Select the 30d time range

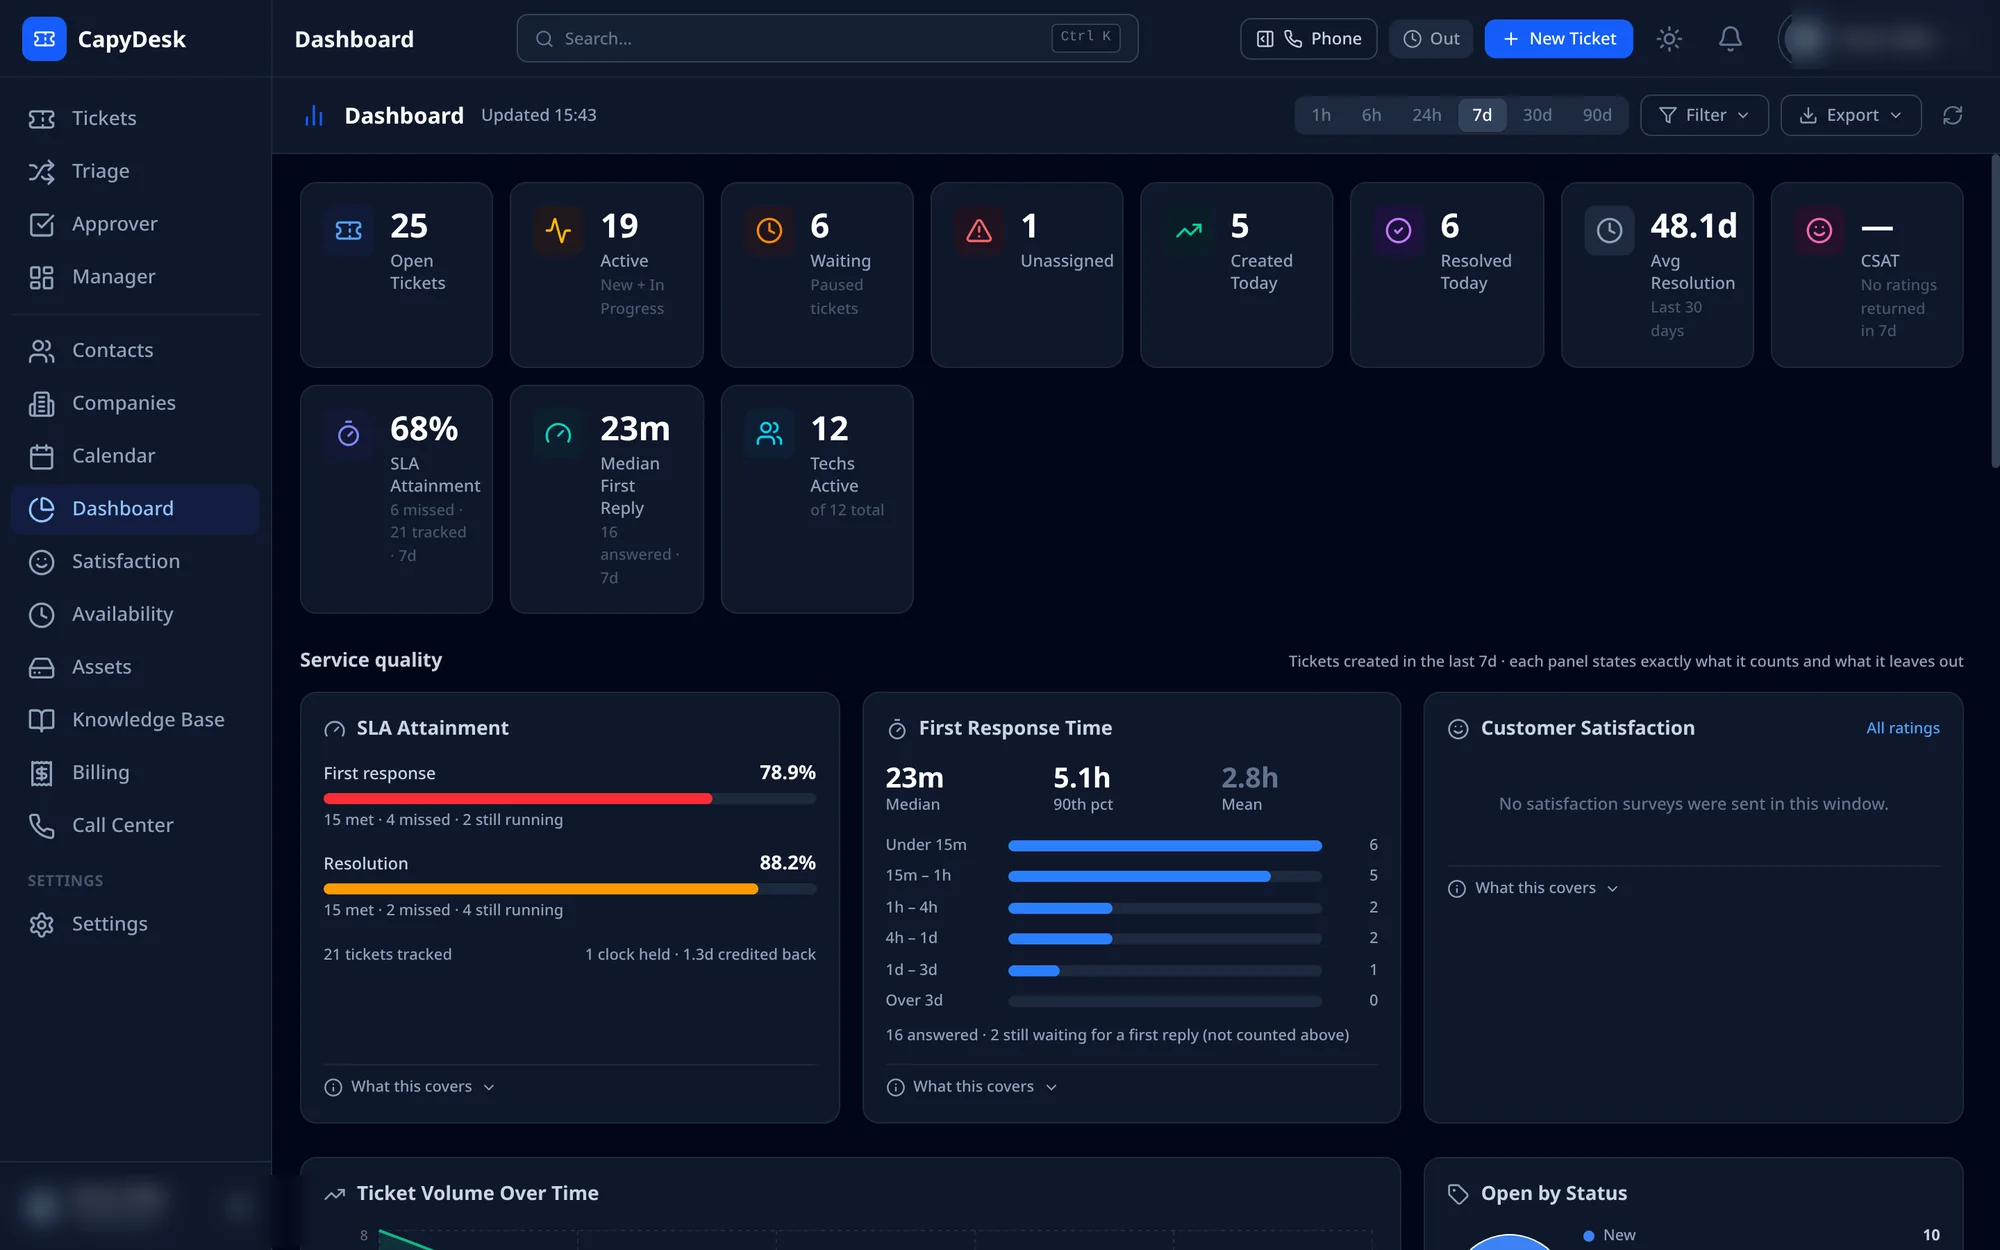click(x=1537, y=115)
